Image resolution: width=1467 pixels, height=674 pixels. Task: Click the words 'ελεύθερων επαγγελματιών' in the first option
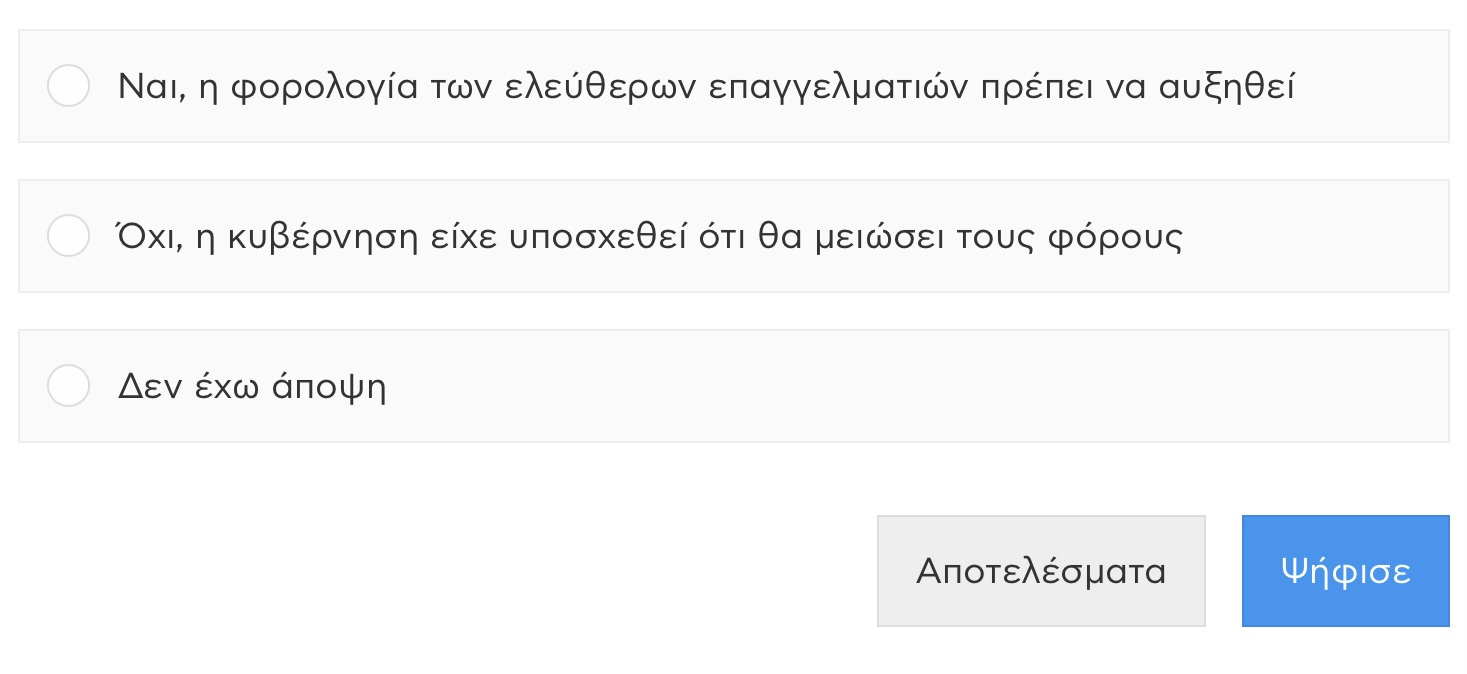(737, 87)
